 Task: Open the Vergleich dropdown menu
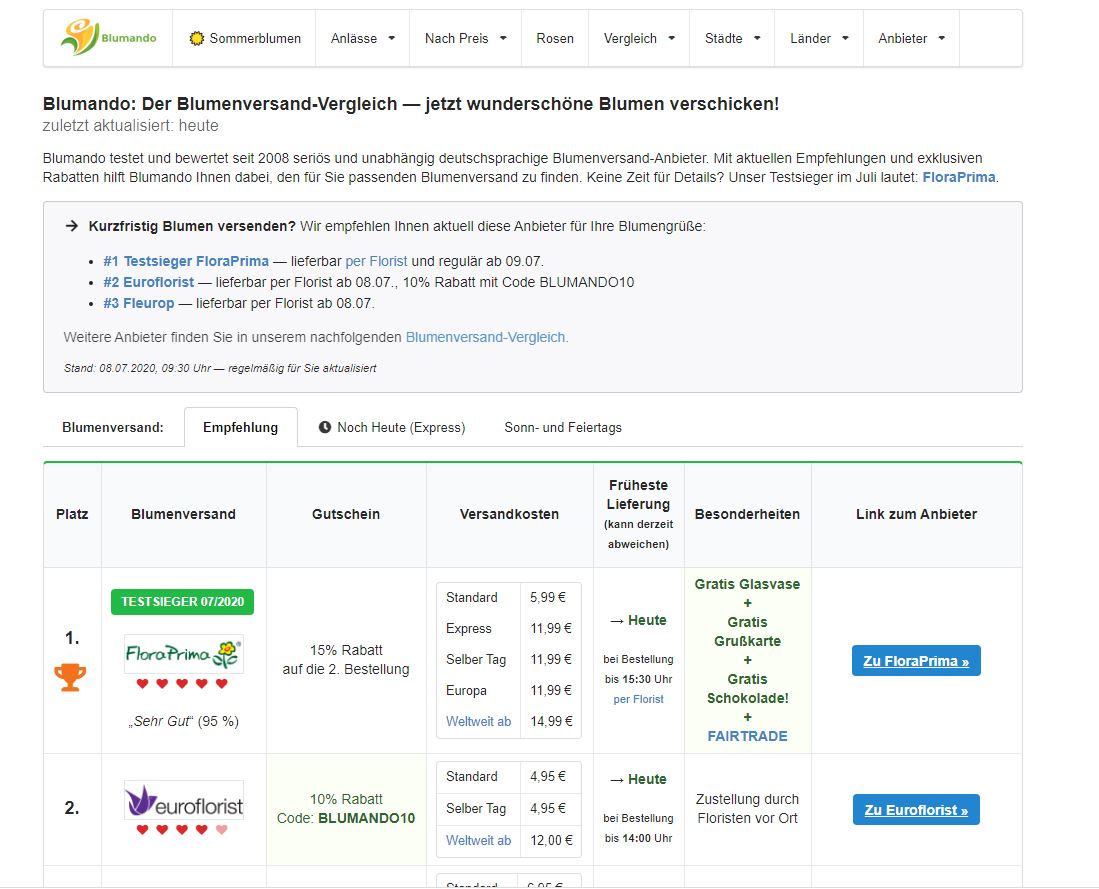click(x=639, y=39)
